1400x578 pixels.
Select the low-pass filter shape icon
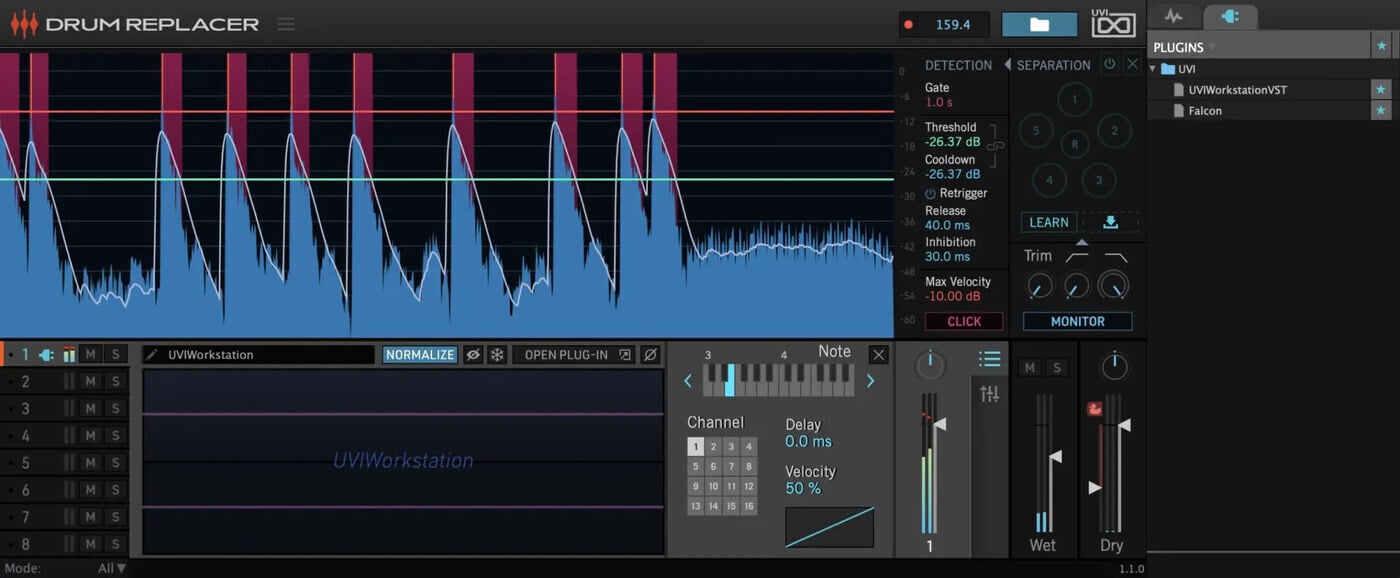tap(1115, 257)
